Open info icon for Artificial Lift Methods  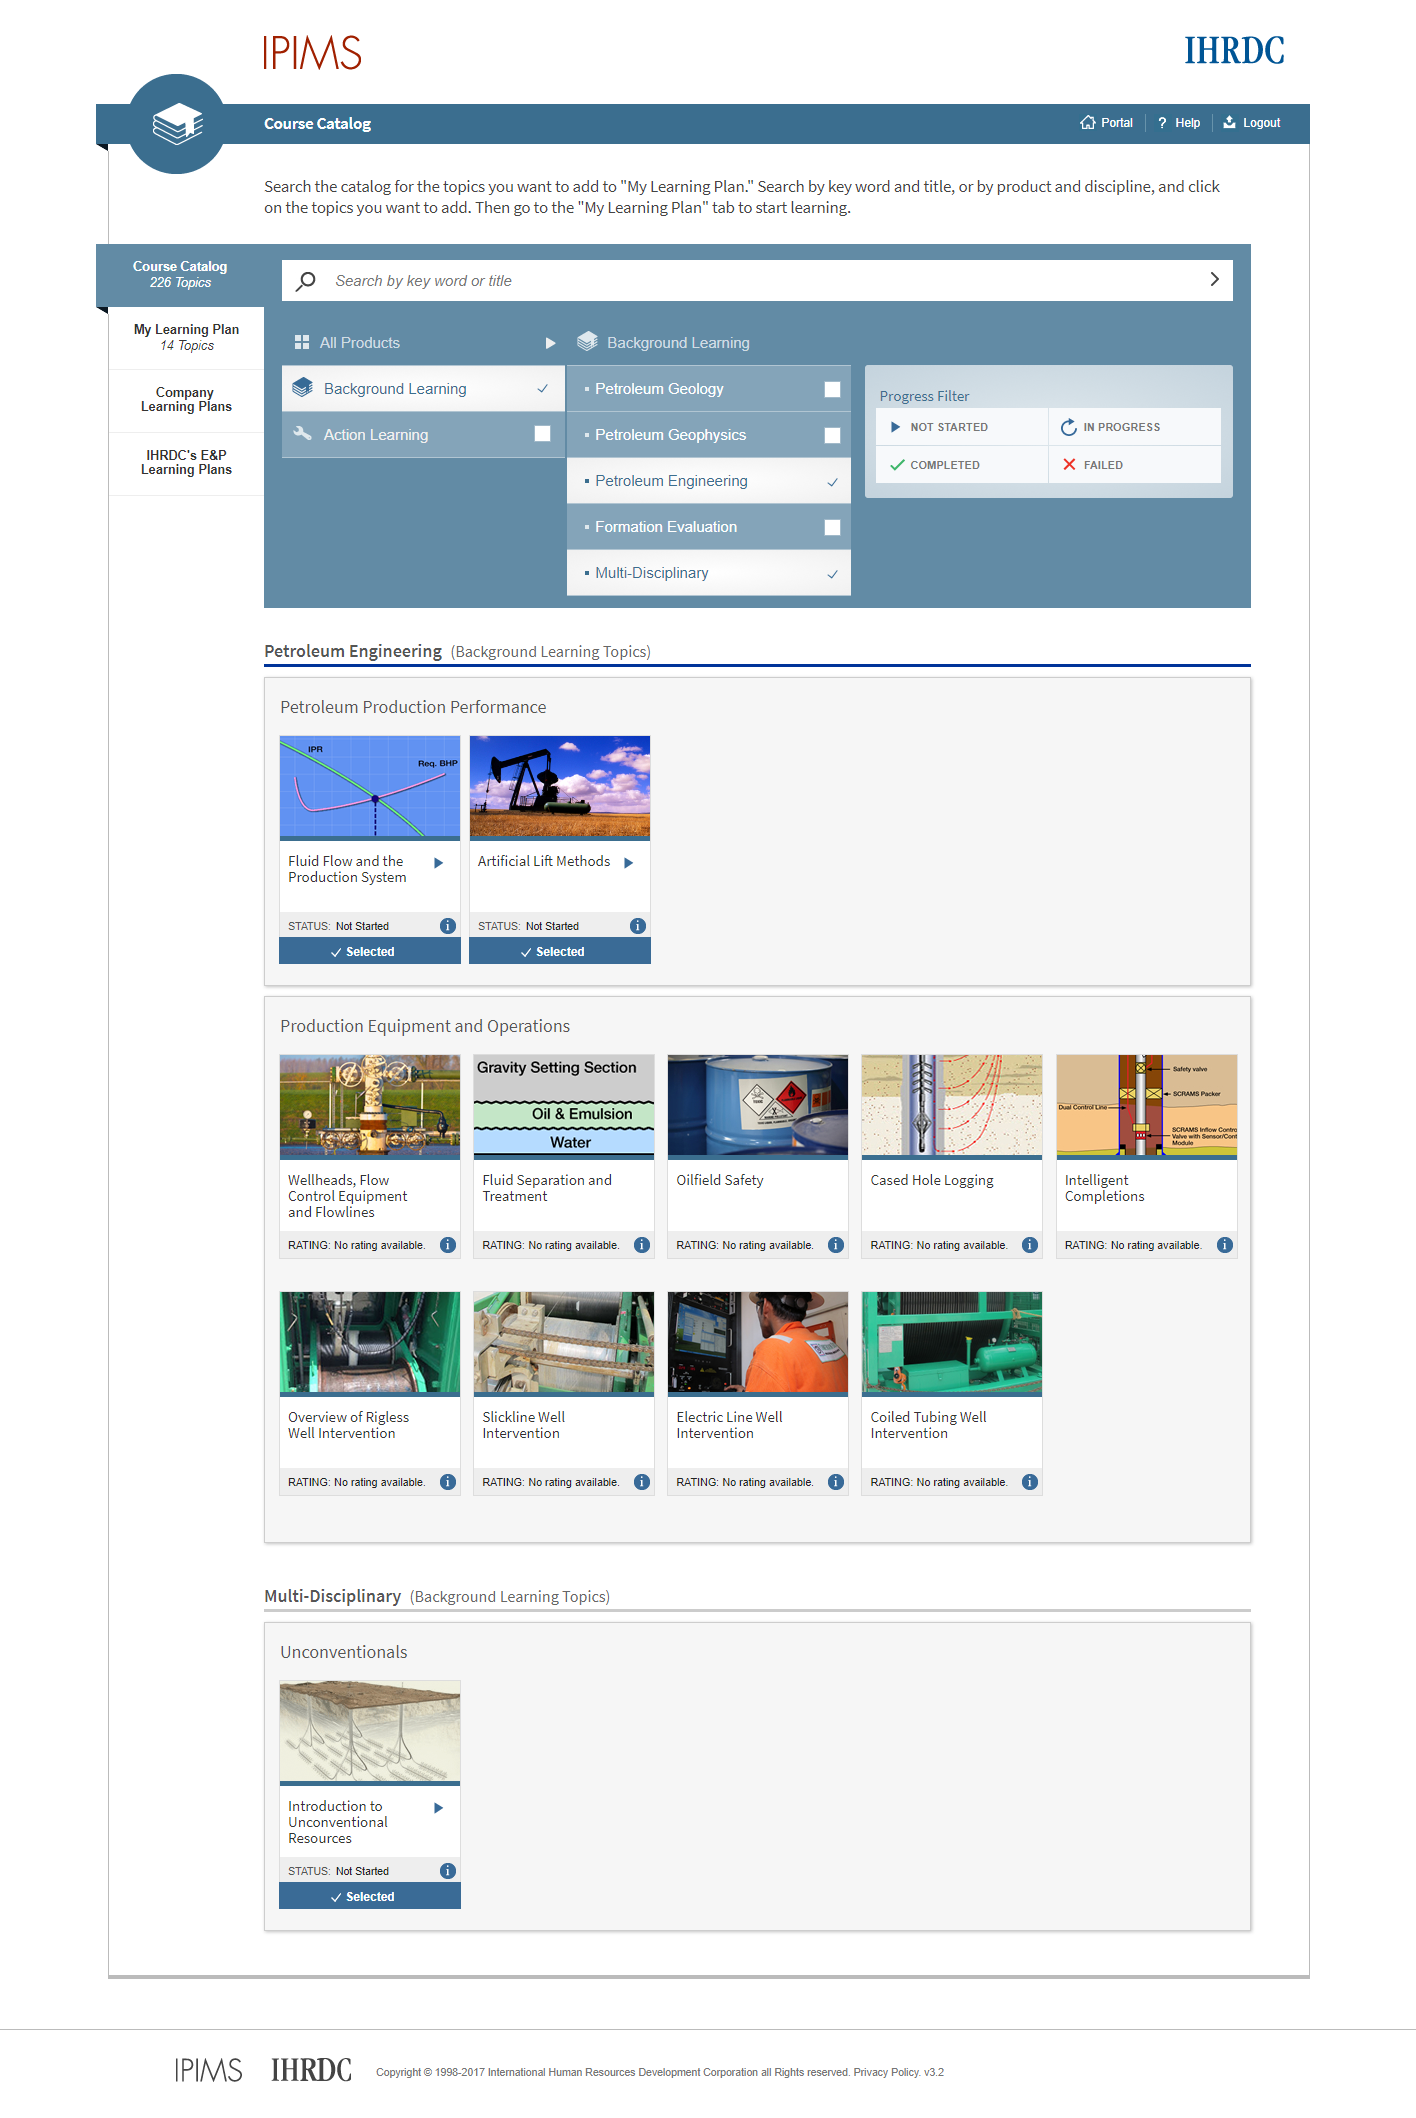click(638, 926)
